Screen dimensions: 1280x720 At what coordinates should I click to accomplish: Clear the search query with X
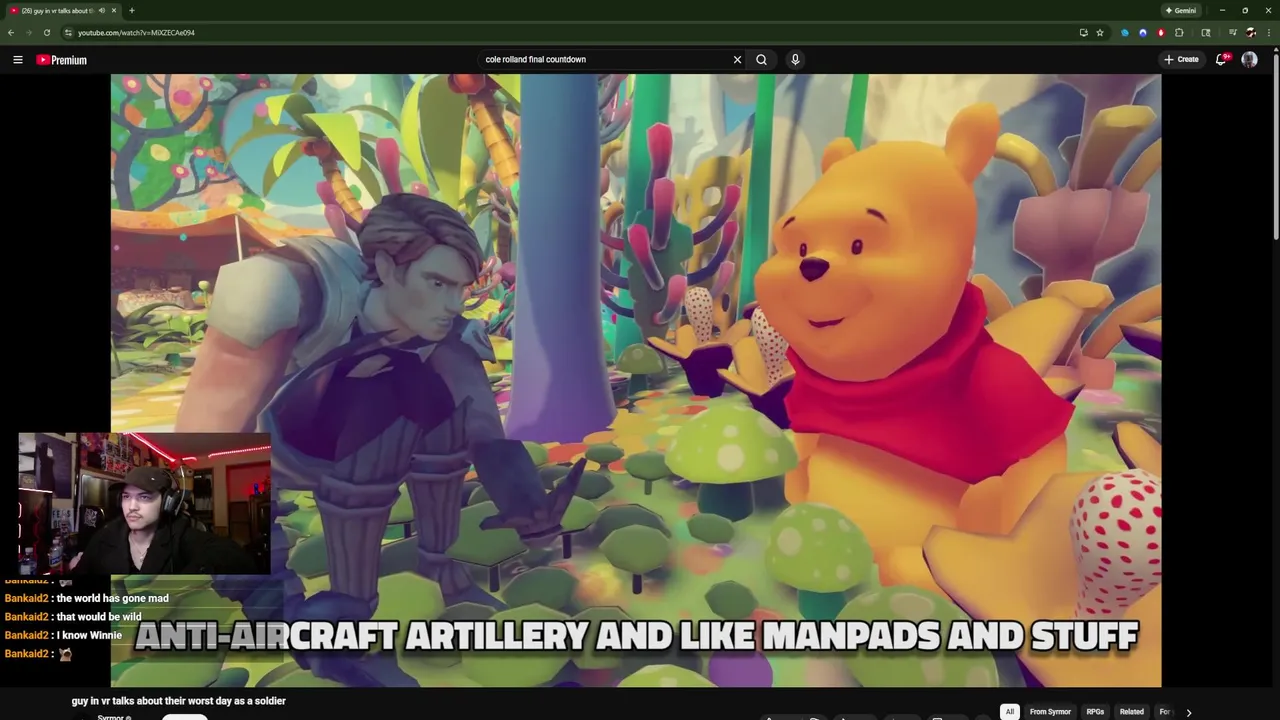click(737, 59)
